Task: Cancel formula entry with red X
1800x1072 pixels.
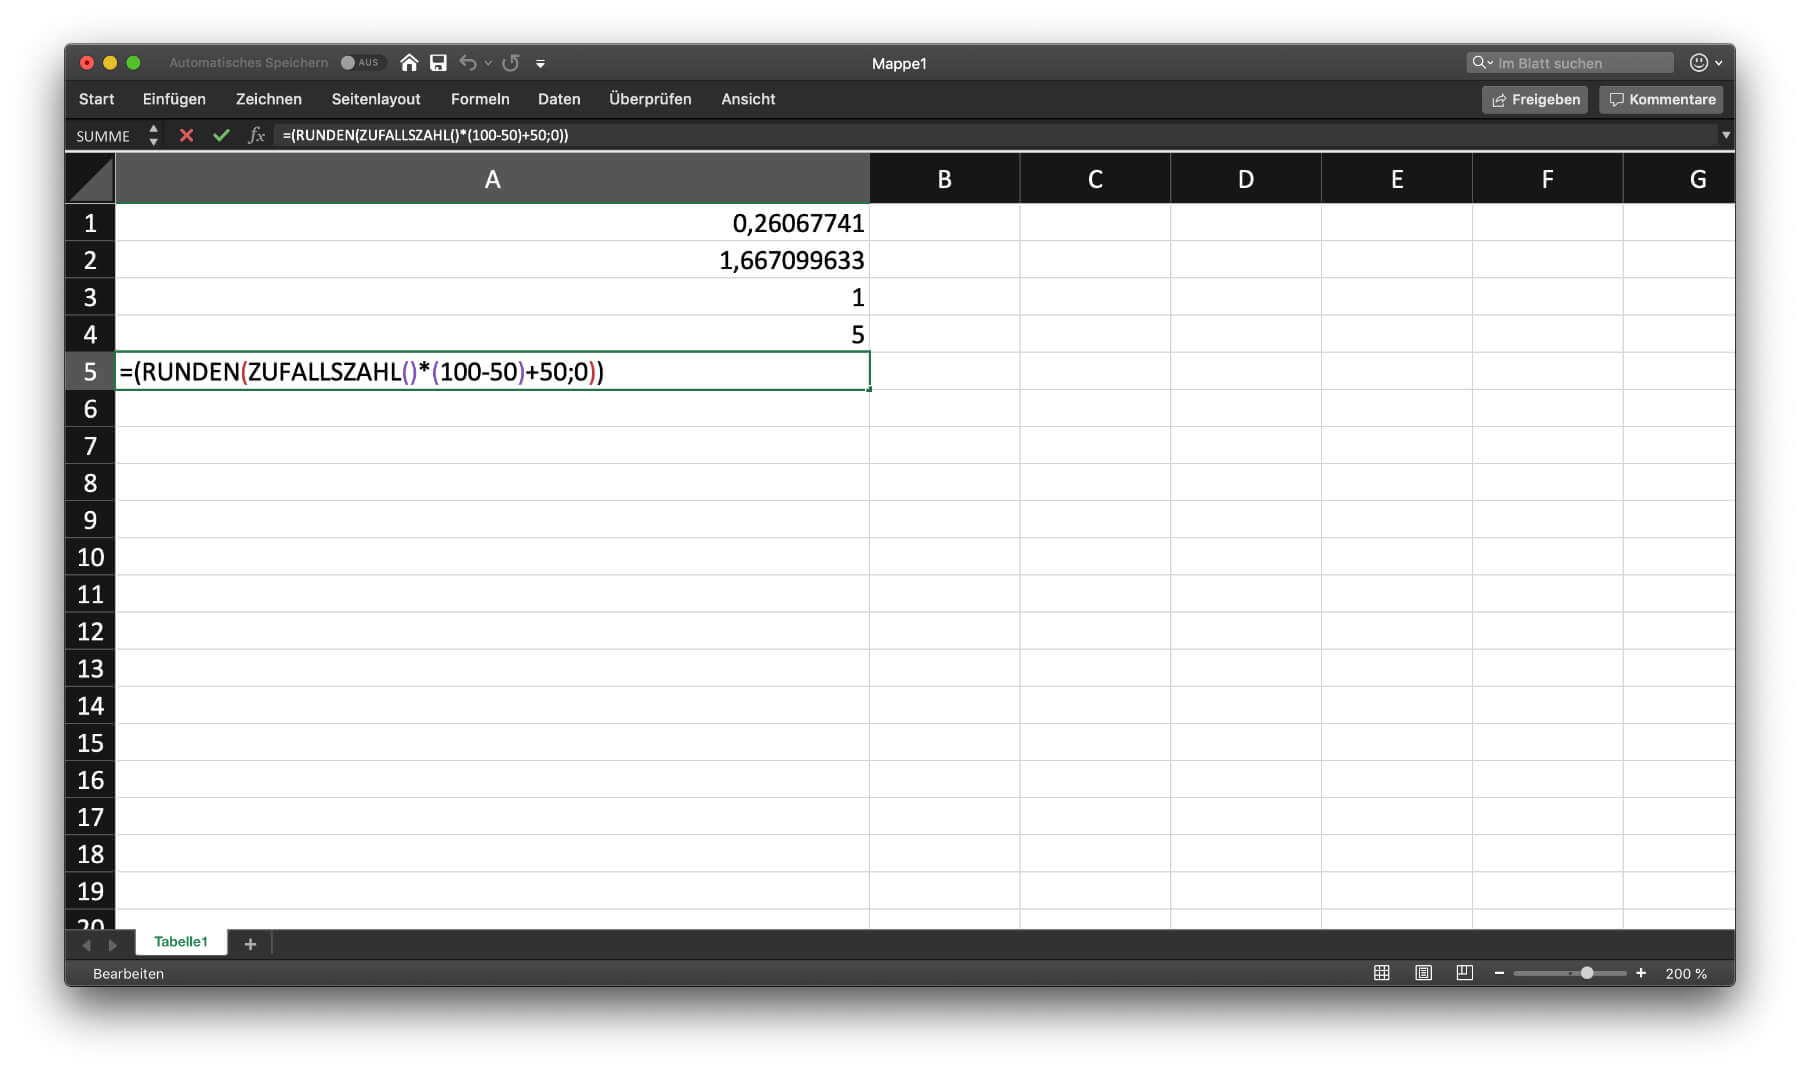Action: click(186, 135)
